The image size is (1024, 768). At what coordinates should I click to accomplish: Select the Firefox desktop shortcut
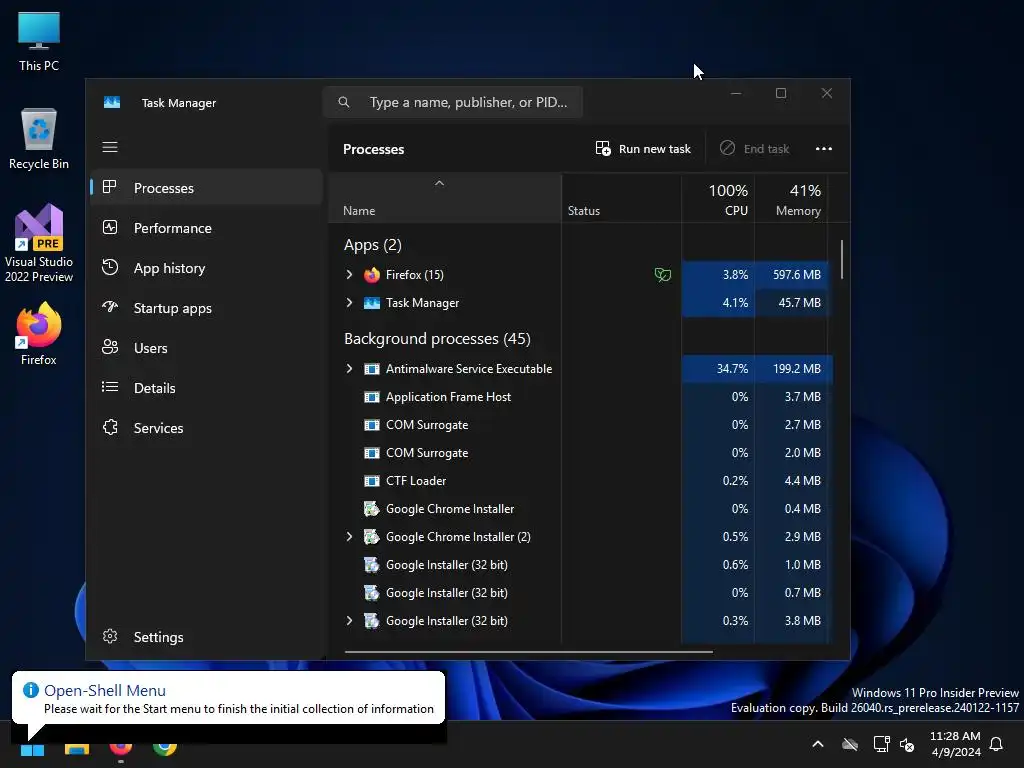(x=39, y=334)
